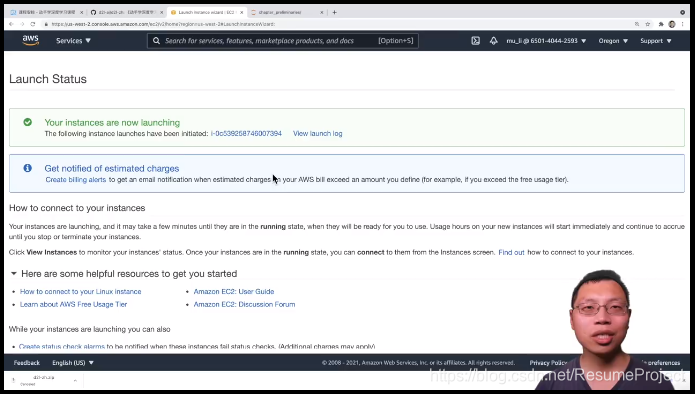Screen dimensions: 695x394
Task: Click the AWS logo home icon
Action: click(31, 40)
